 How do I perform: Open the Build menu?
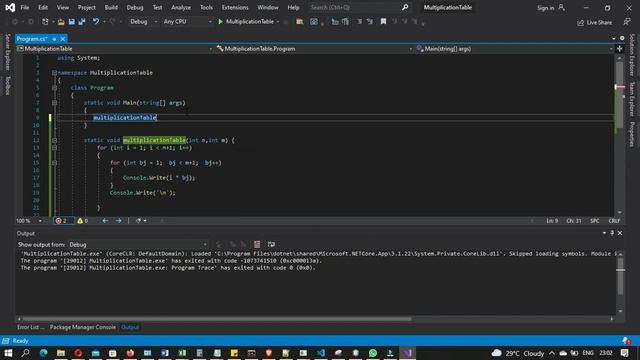point(111,7)
